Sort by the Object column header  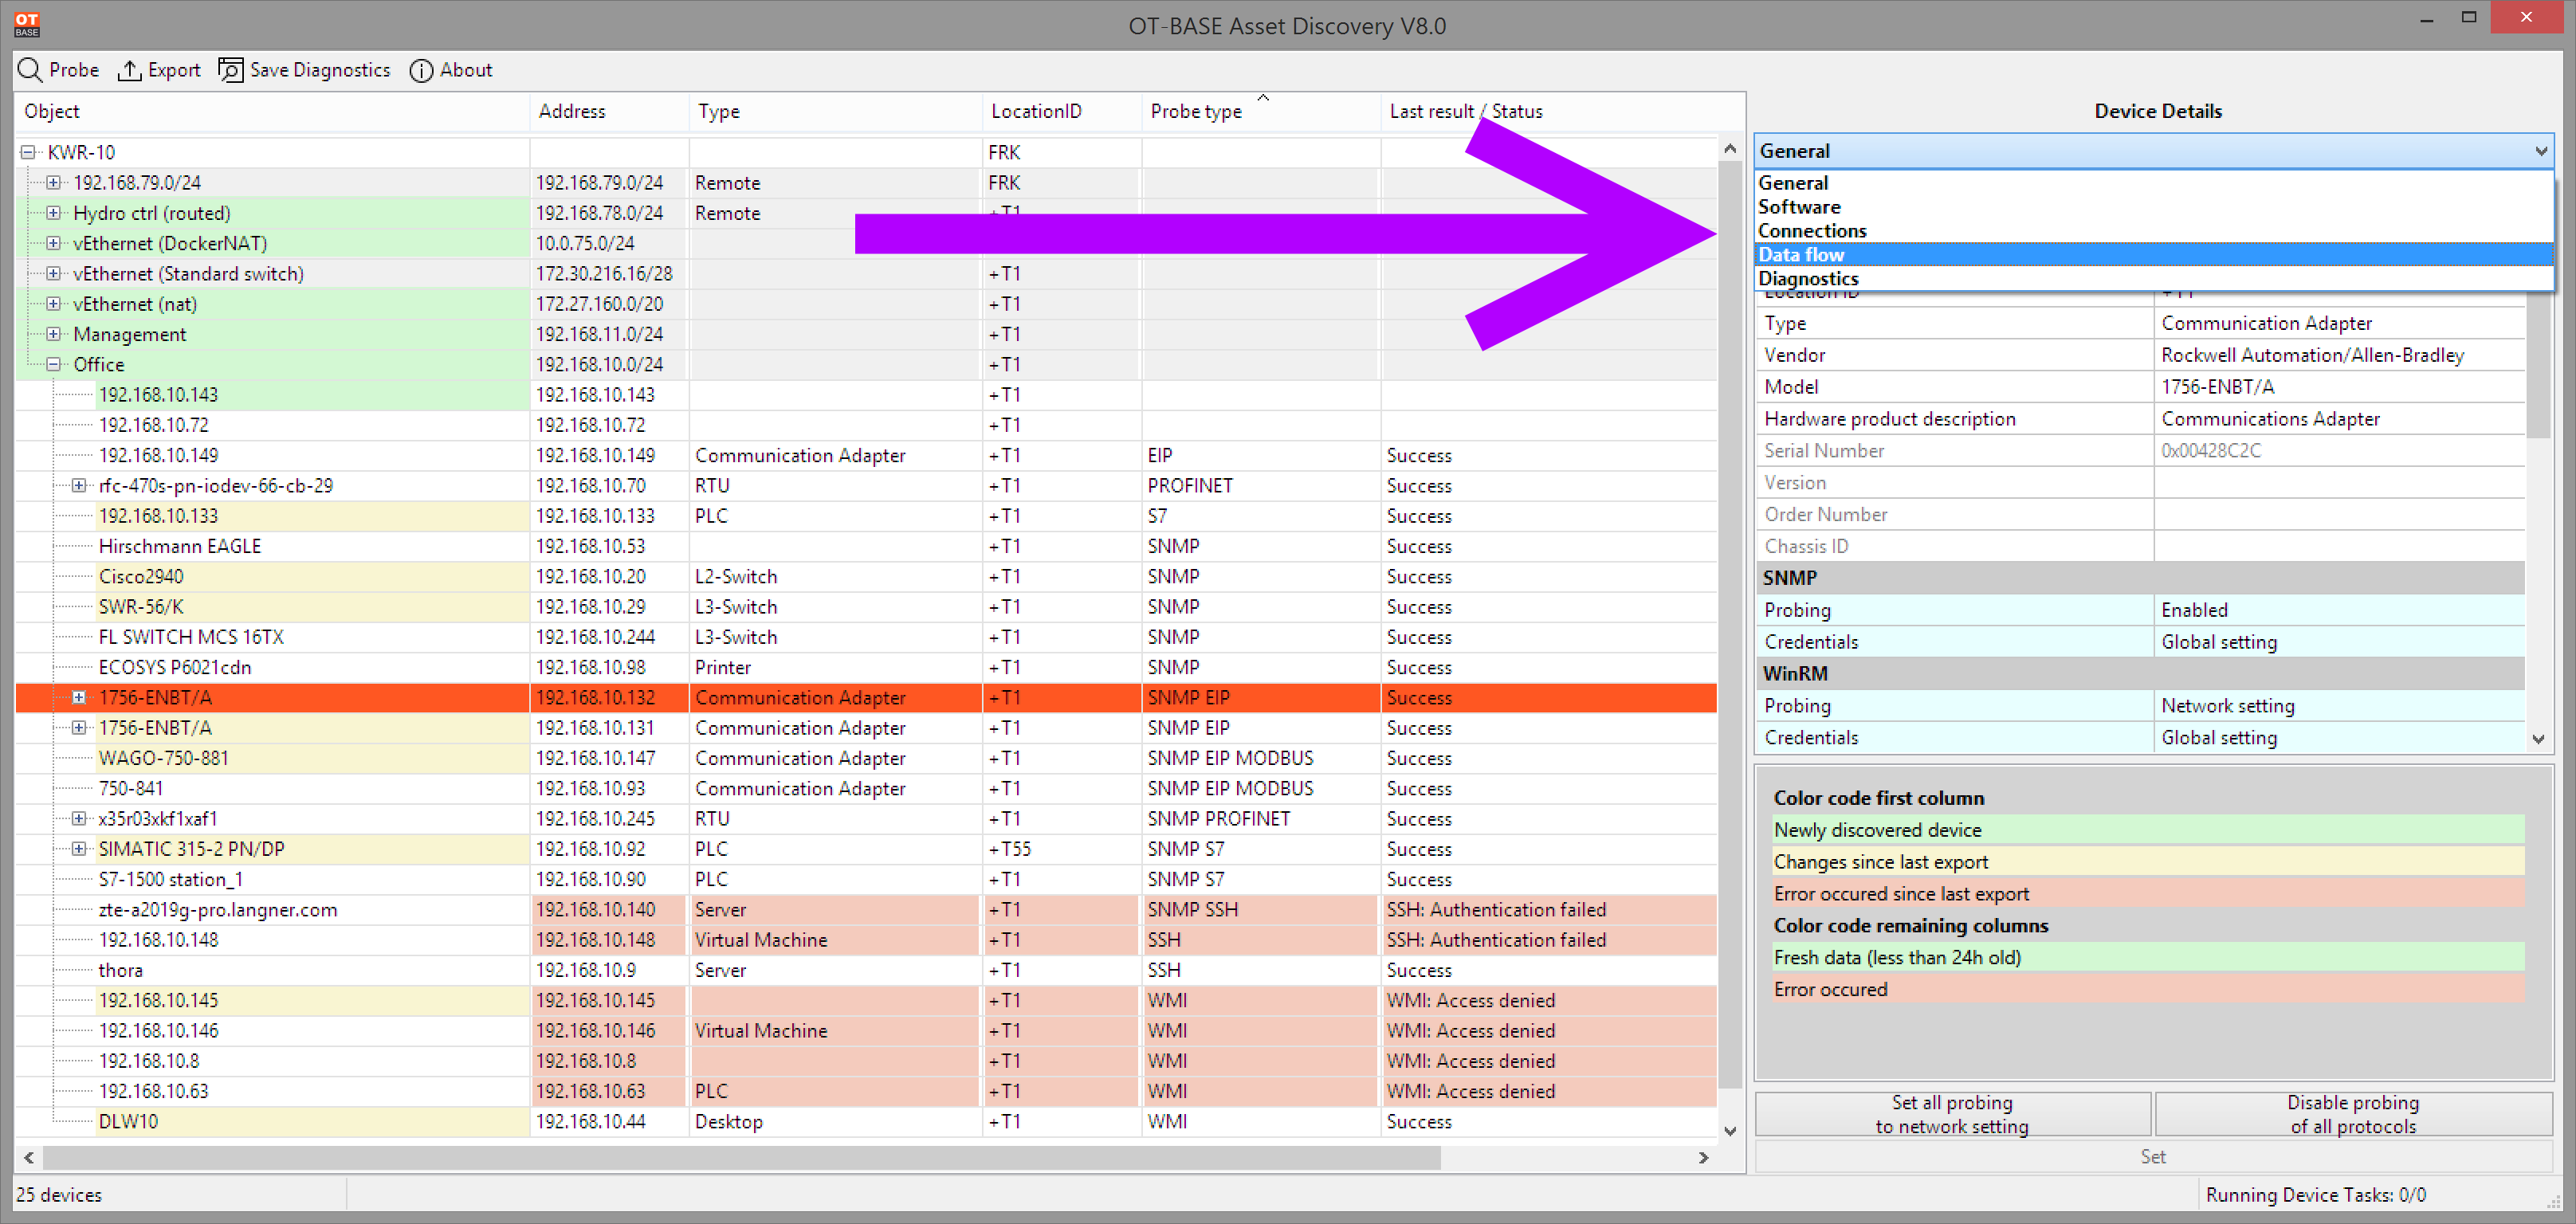pos(271,111)
